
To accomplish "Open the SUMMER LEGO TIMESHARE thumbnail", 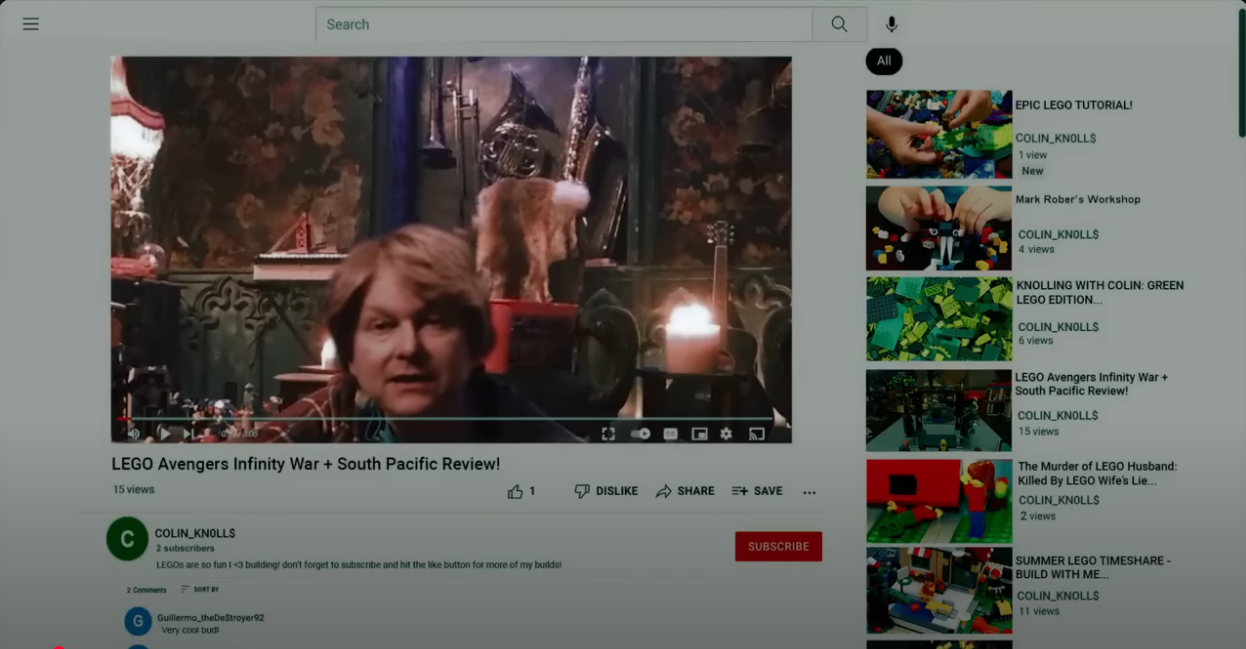I will (x=939, y=590).
